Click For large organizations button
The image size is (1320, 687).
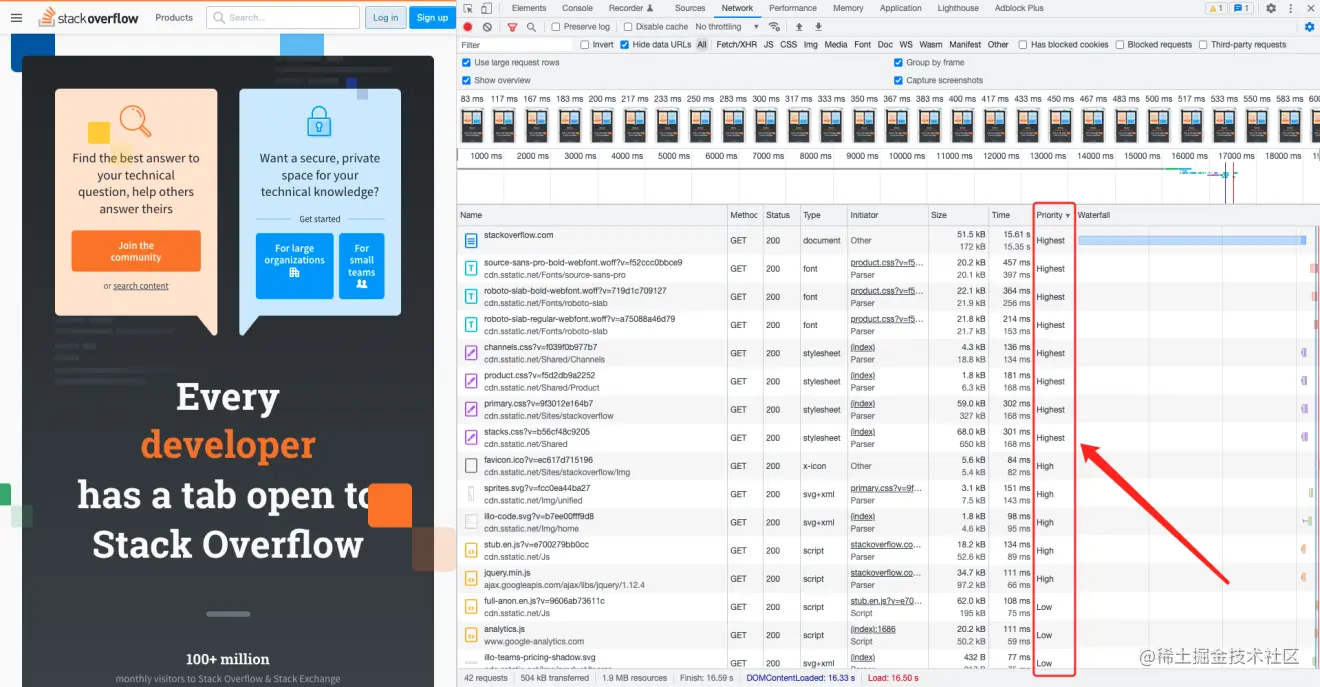tap(294, 266)
